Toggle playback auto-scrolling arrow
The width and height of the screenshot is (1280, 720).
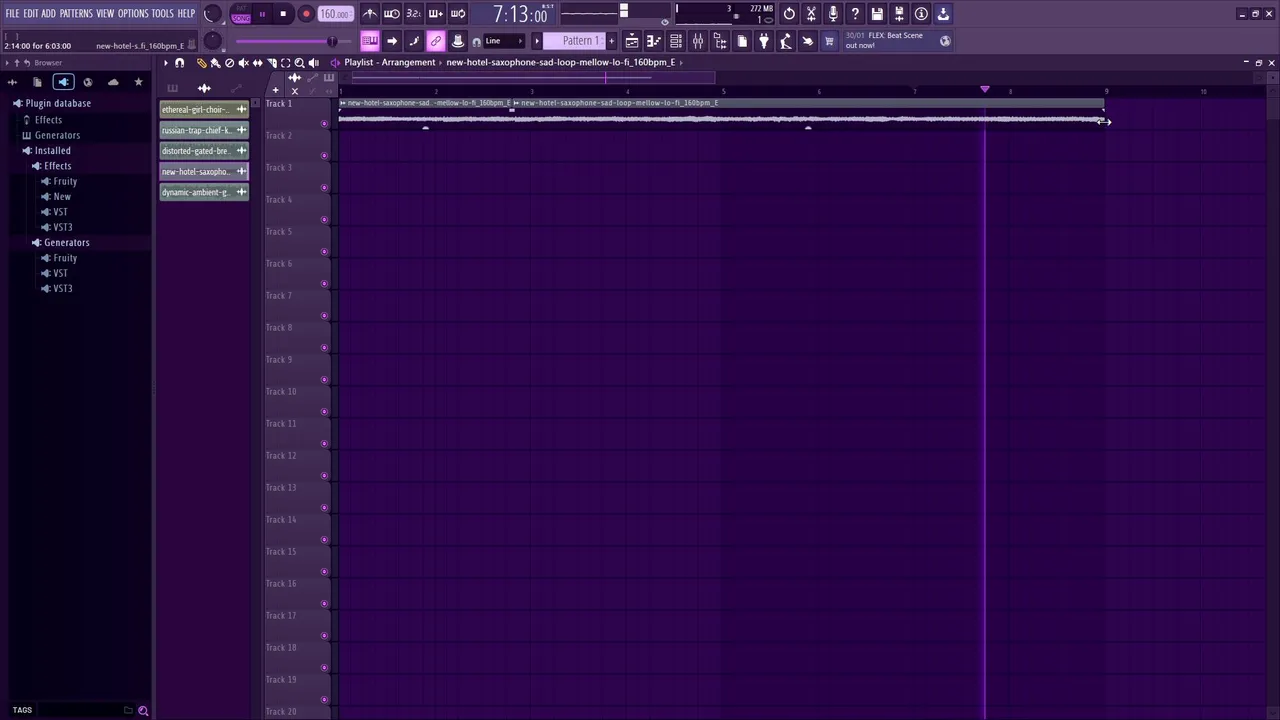392,41
